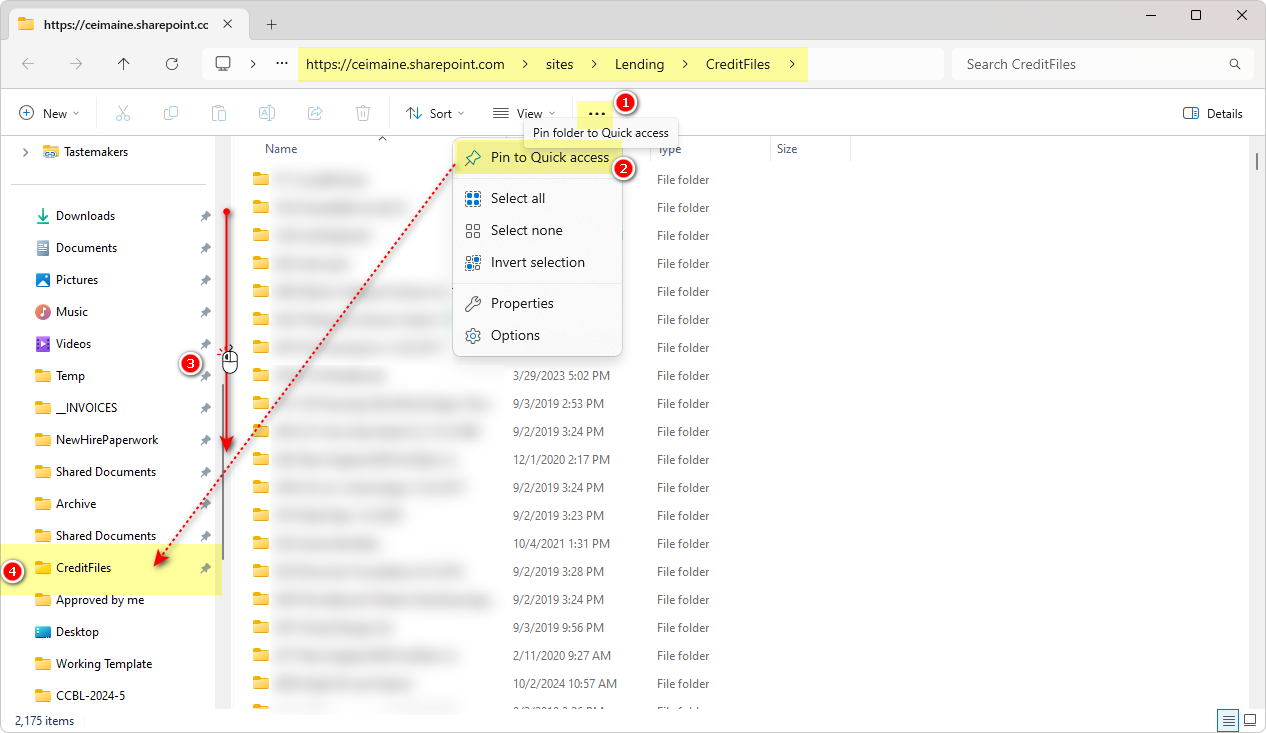Viewport: 1266px width, 733px height.
Task: Click the See more three-dots toolbar button
Action: click(x=597, y=114)
